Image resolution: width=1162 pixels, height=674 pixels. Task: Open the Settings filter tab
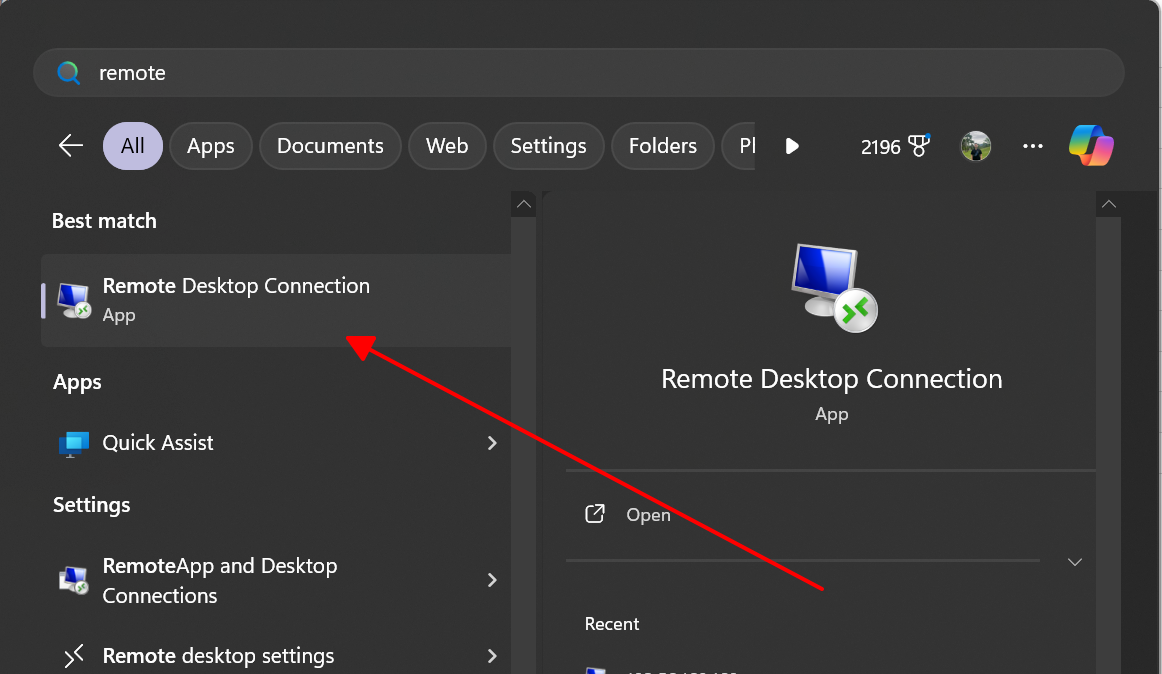(548, 146)
